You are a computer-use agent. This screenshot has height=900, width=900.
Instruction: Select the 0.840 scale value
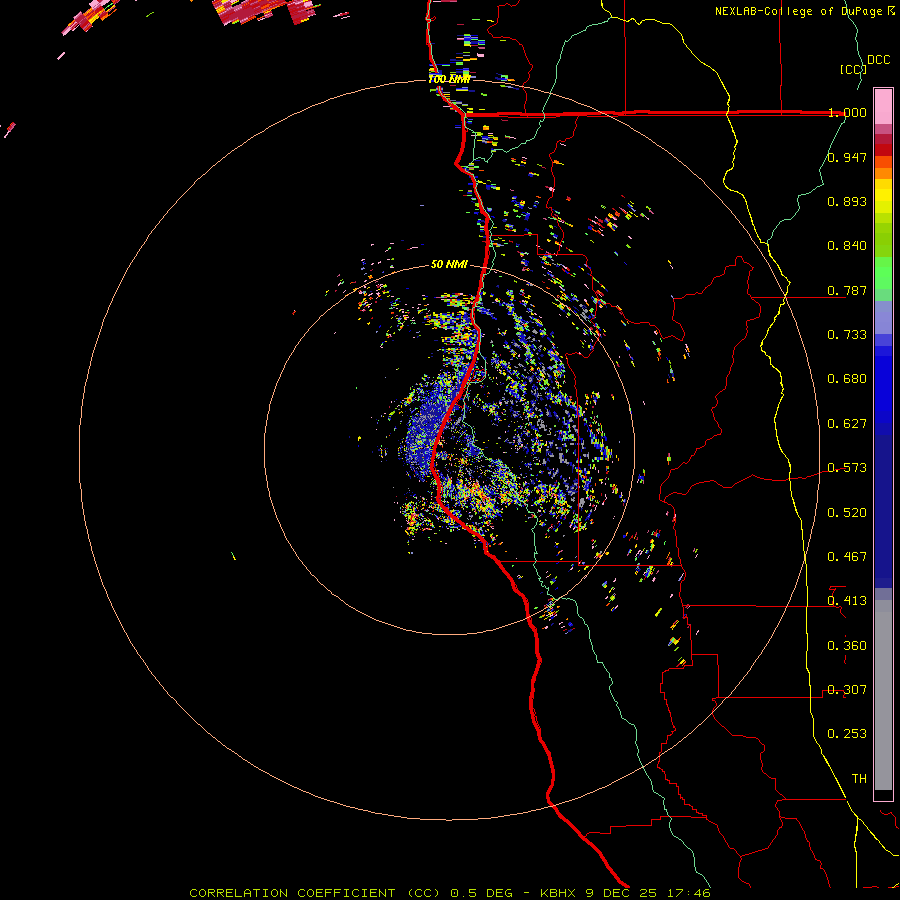coord(847,246)
